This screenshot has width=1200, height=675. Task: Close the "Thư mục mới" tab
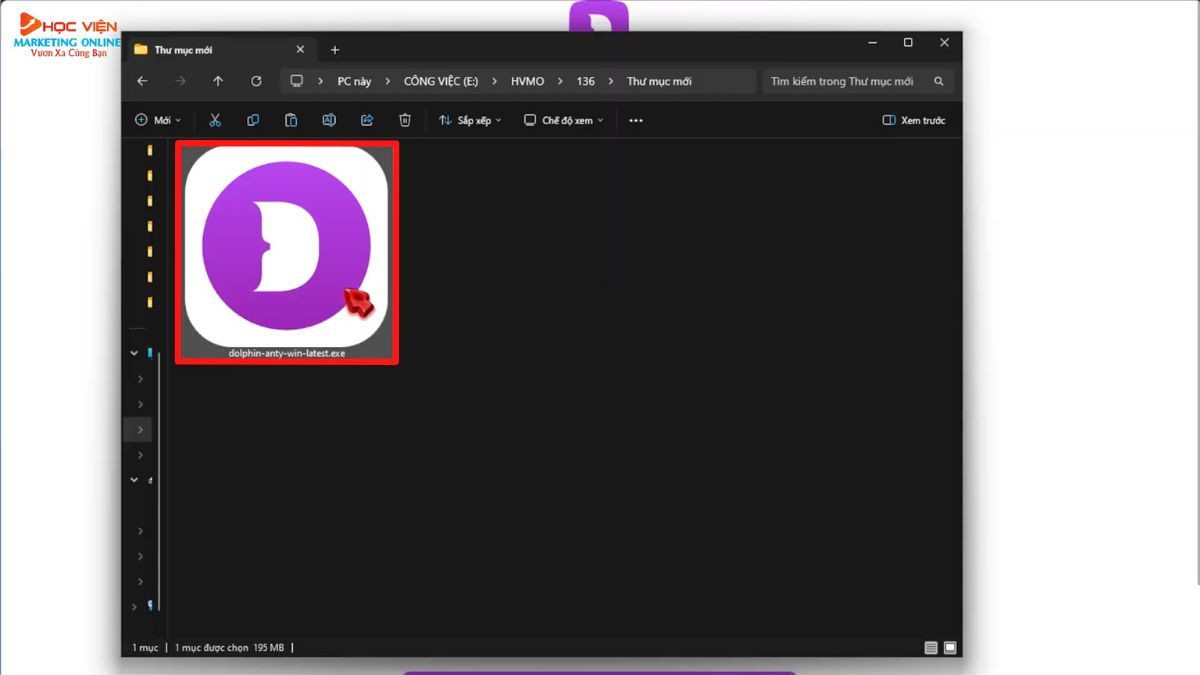pos(300,50)
